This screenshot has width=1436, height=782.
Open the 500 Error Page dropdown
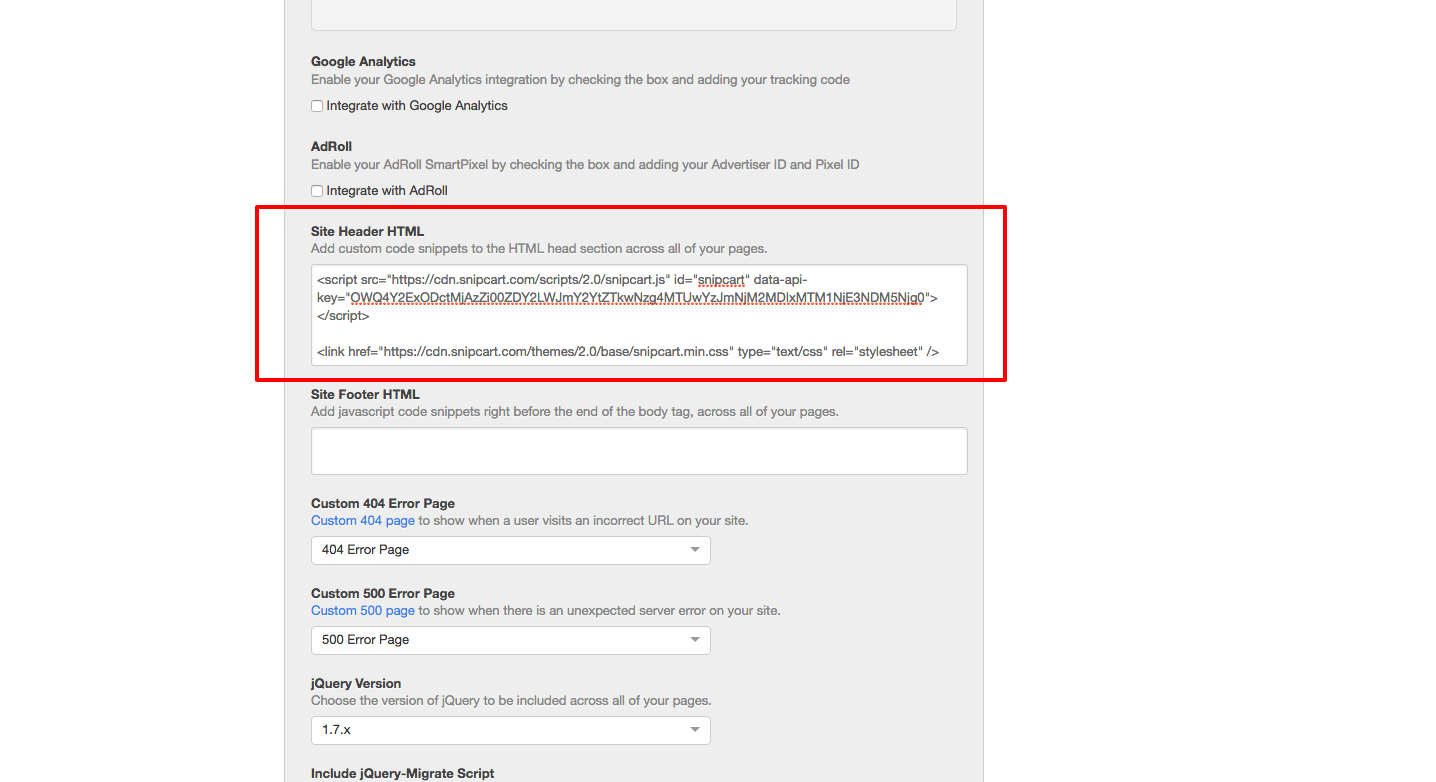(x=510, y=640)
